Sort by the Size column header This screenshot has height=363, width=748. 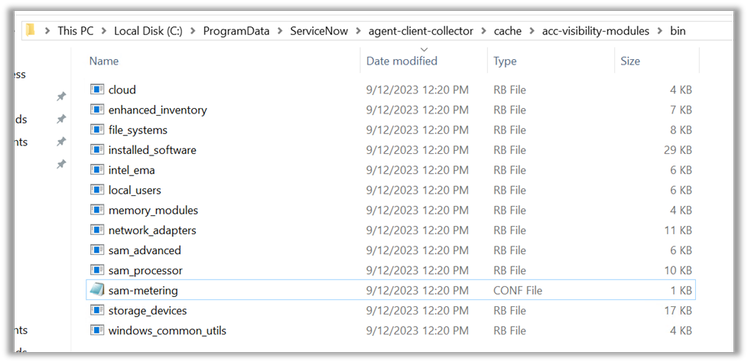pos(630,61)
